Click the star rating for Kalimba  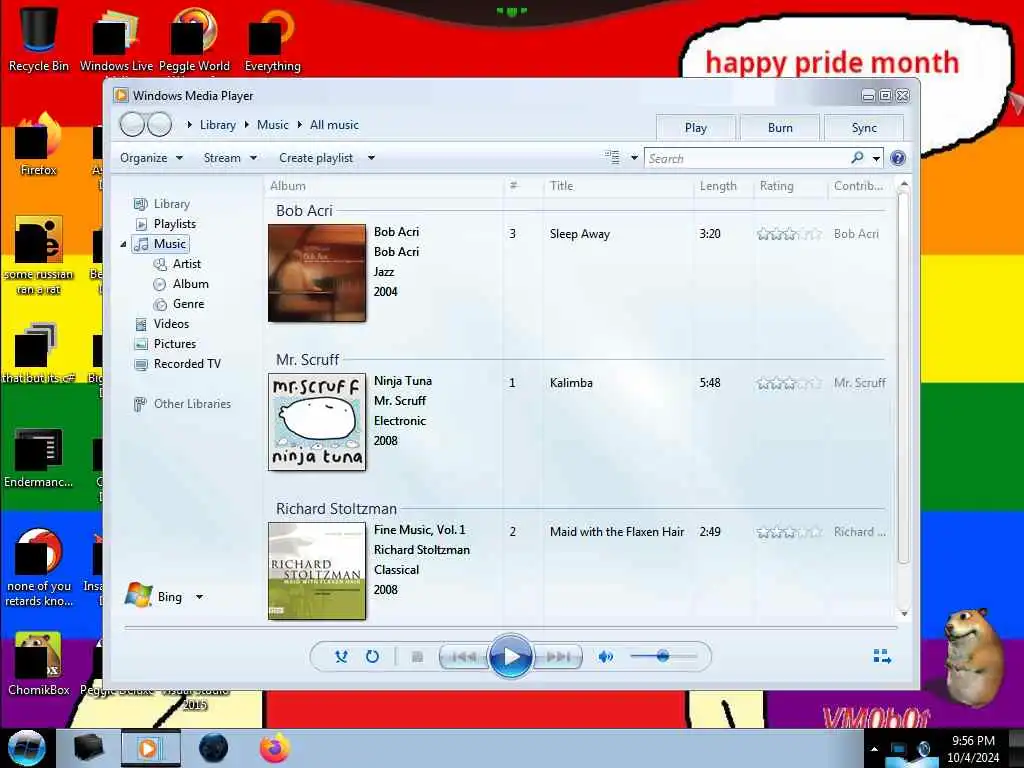789,383
